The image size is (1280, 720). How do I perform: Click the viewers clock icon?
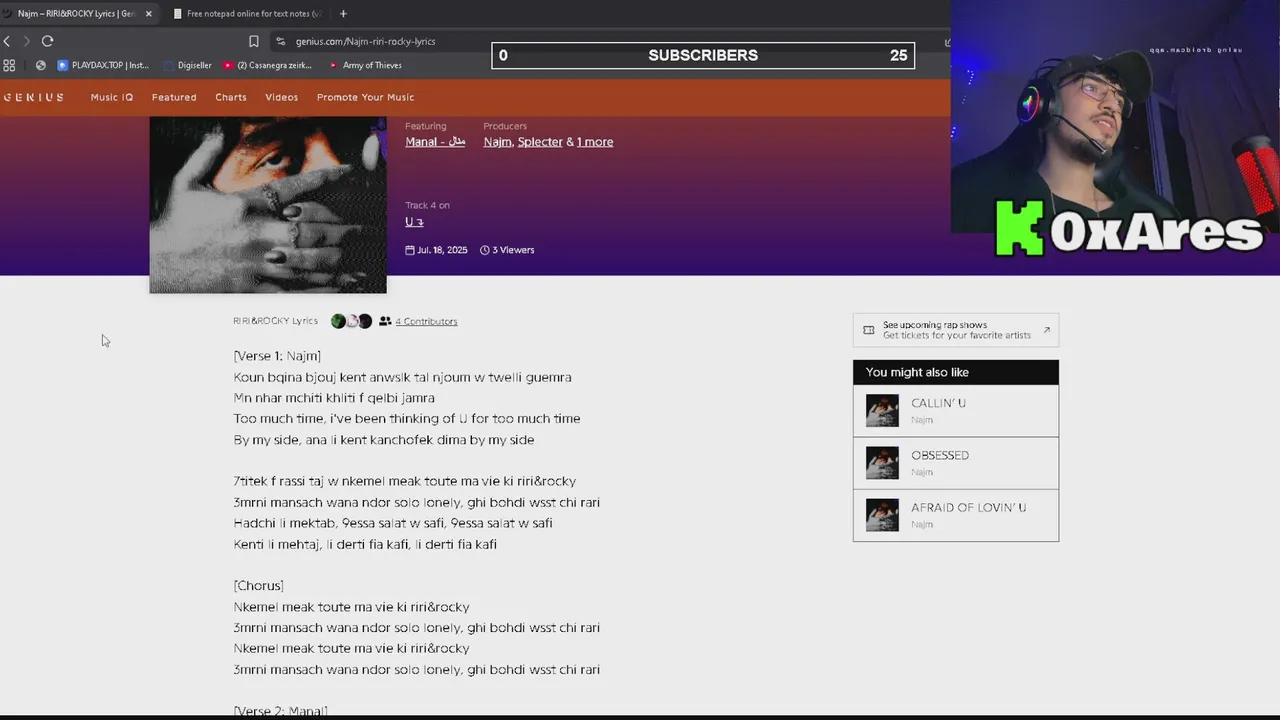click(485, 250)
